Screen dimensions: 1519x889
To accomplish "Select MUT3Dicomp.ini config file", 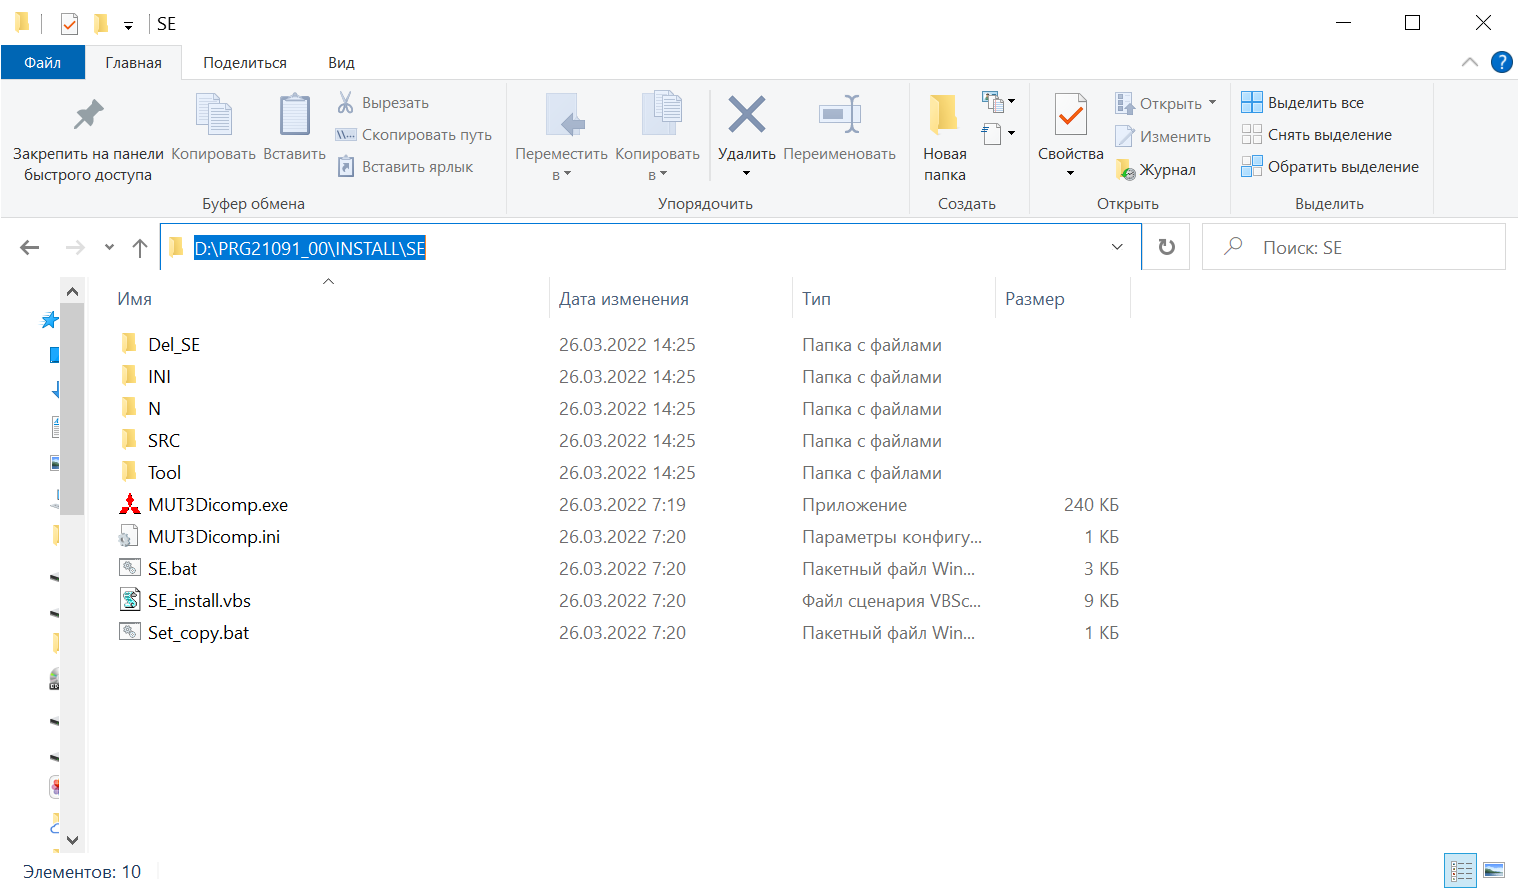I will (214, 537).
